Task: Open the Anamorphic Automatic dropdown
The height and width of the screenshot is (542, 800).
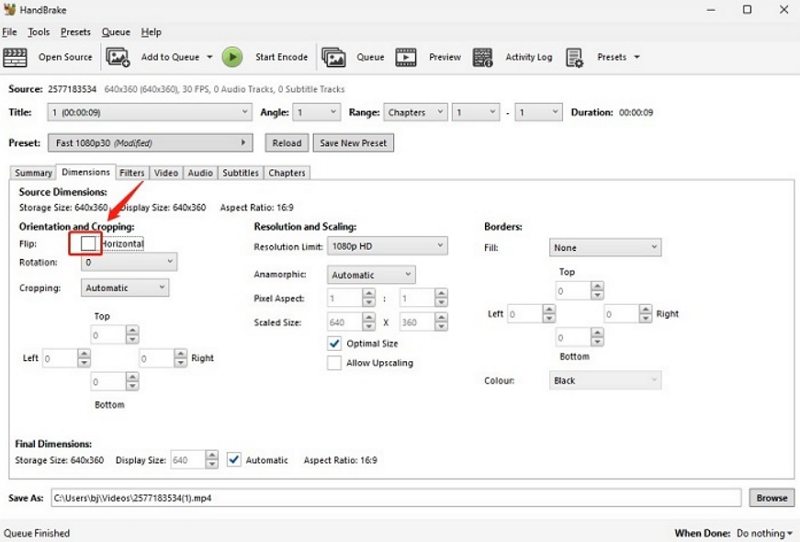Action: pyautogui.click(x=371, y=275)
